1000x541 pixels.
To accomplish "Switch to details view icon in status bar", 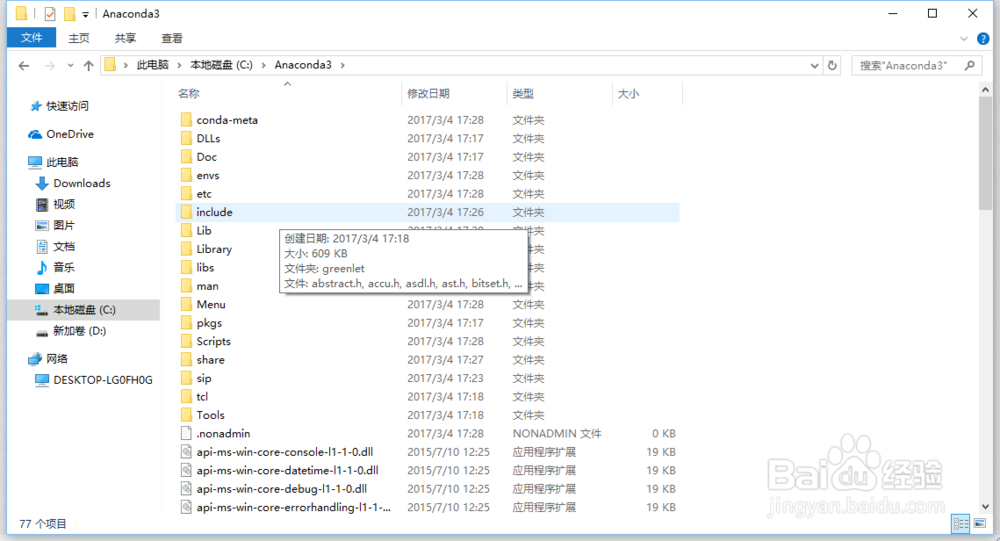I will (960, 524).
